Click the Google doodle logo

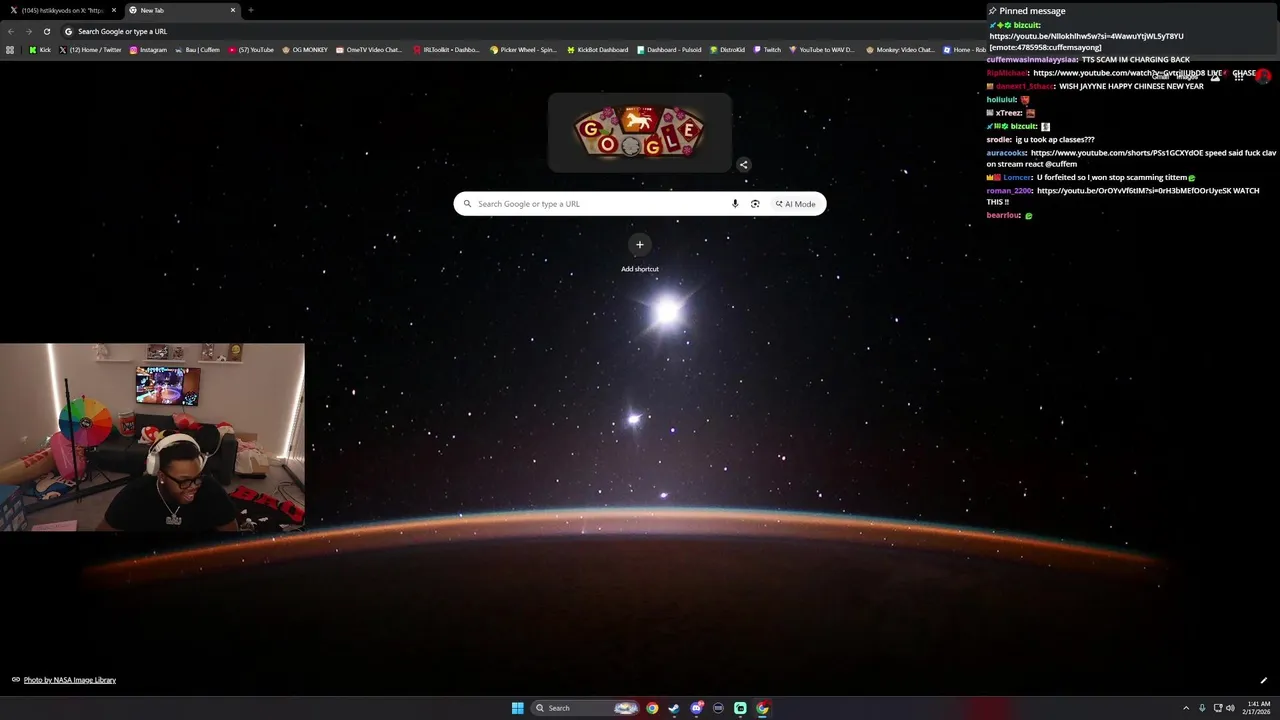(640, 133)
